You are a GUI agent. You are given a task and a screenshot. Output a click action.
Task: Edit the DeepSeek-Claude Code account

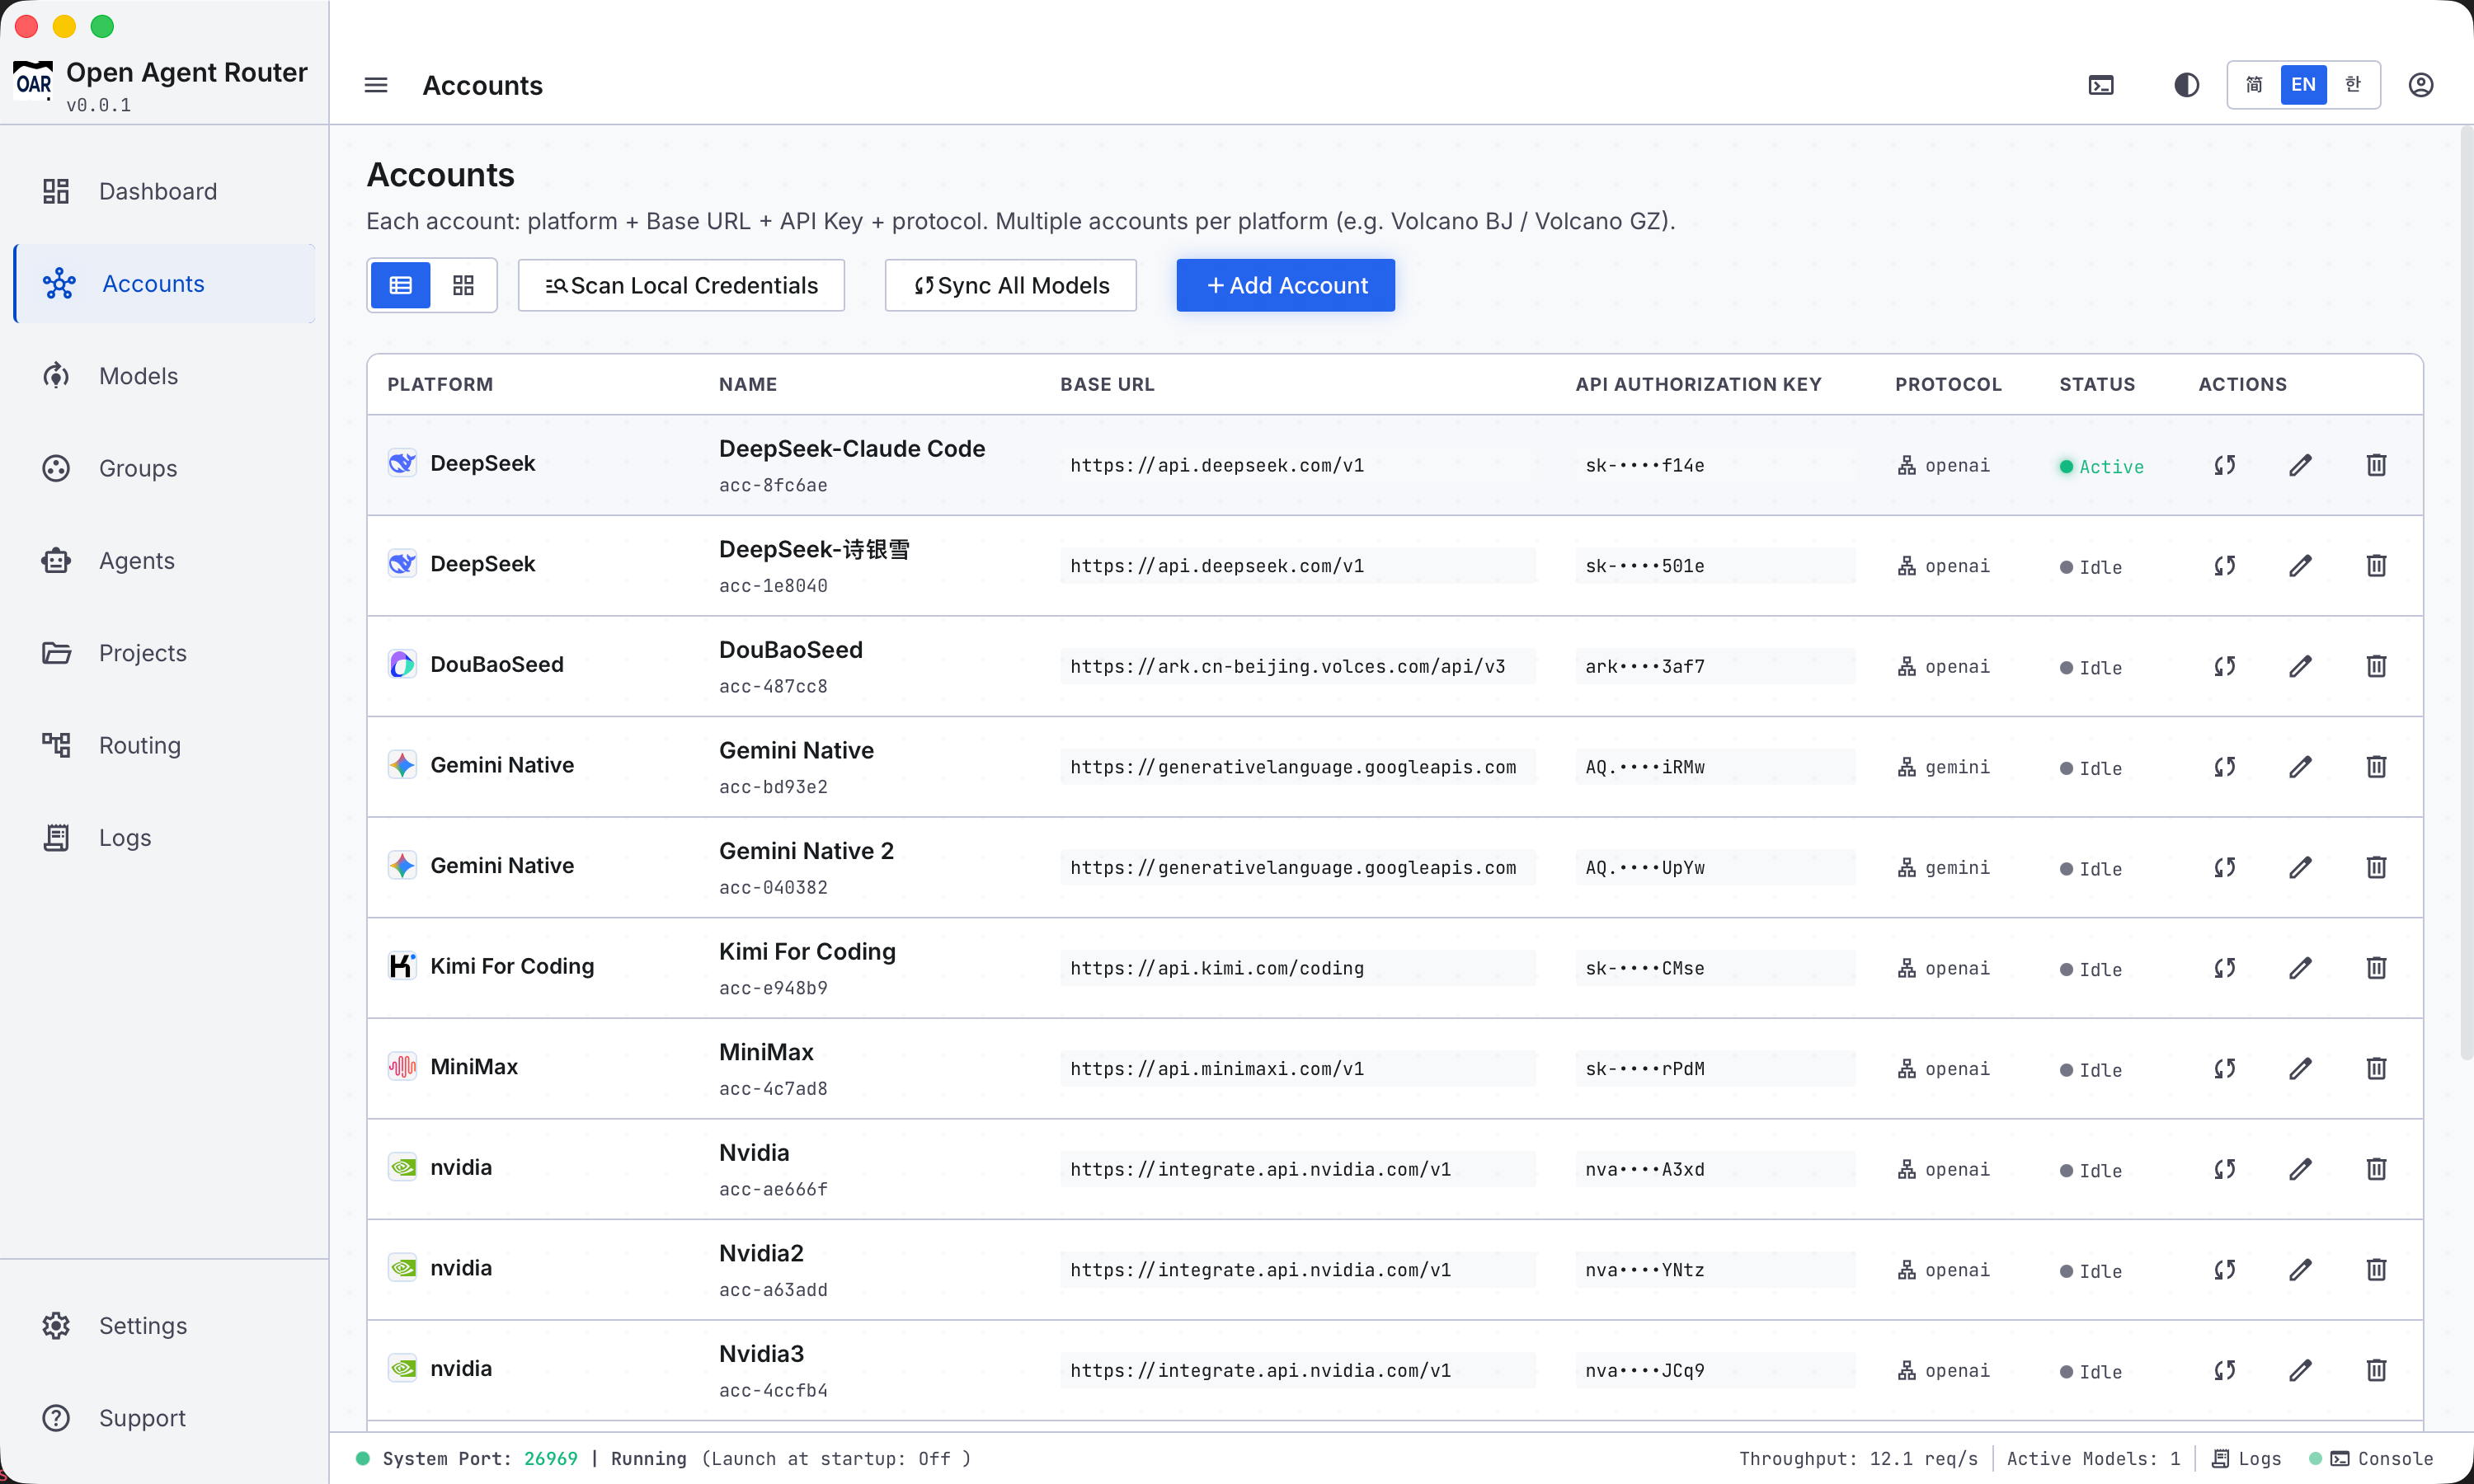pos(2300,465)
